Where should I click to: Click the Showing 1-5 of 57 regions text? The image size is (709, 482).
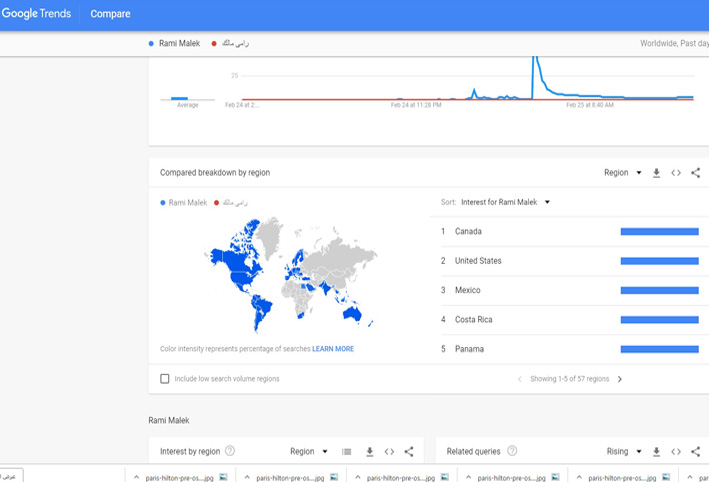(x=569, y=379)
